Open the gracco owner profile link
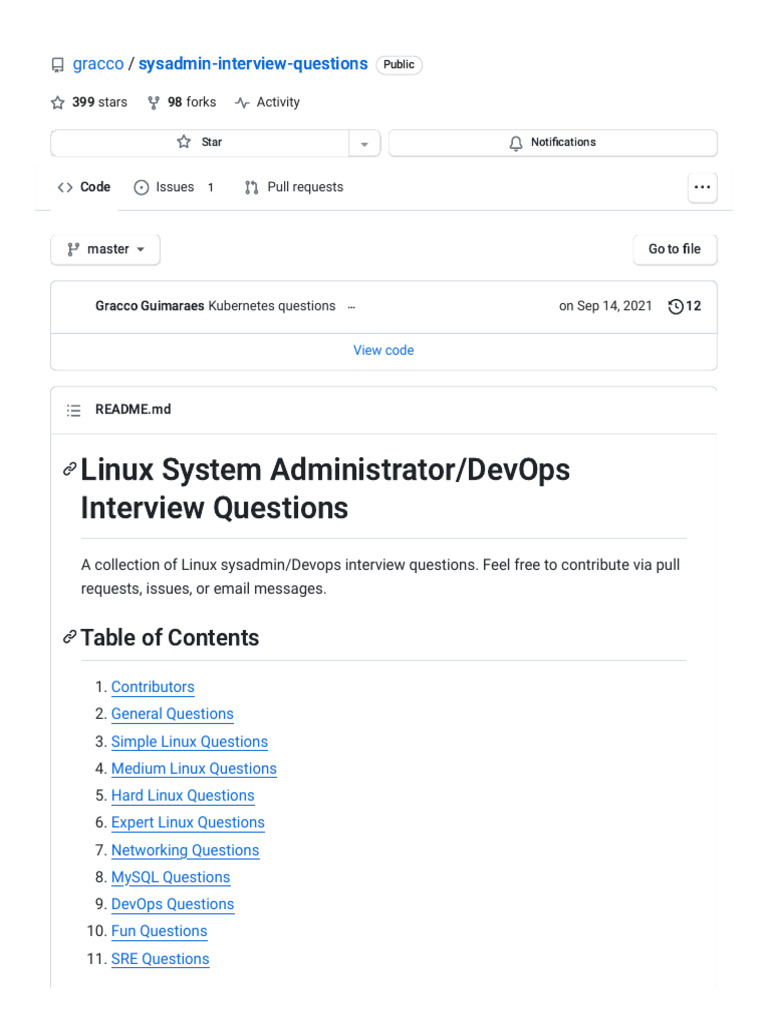The height and width of the screenshot is (1024, 768). click(x=98, y=64)
